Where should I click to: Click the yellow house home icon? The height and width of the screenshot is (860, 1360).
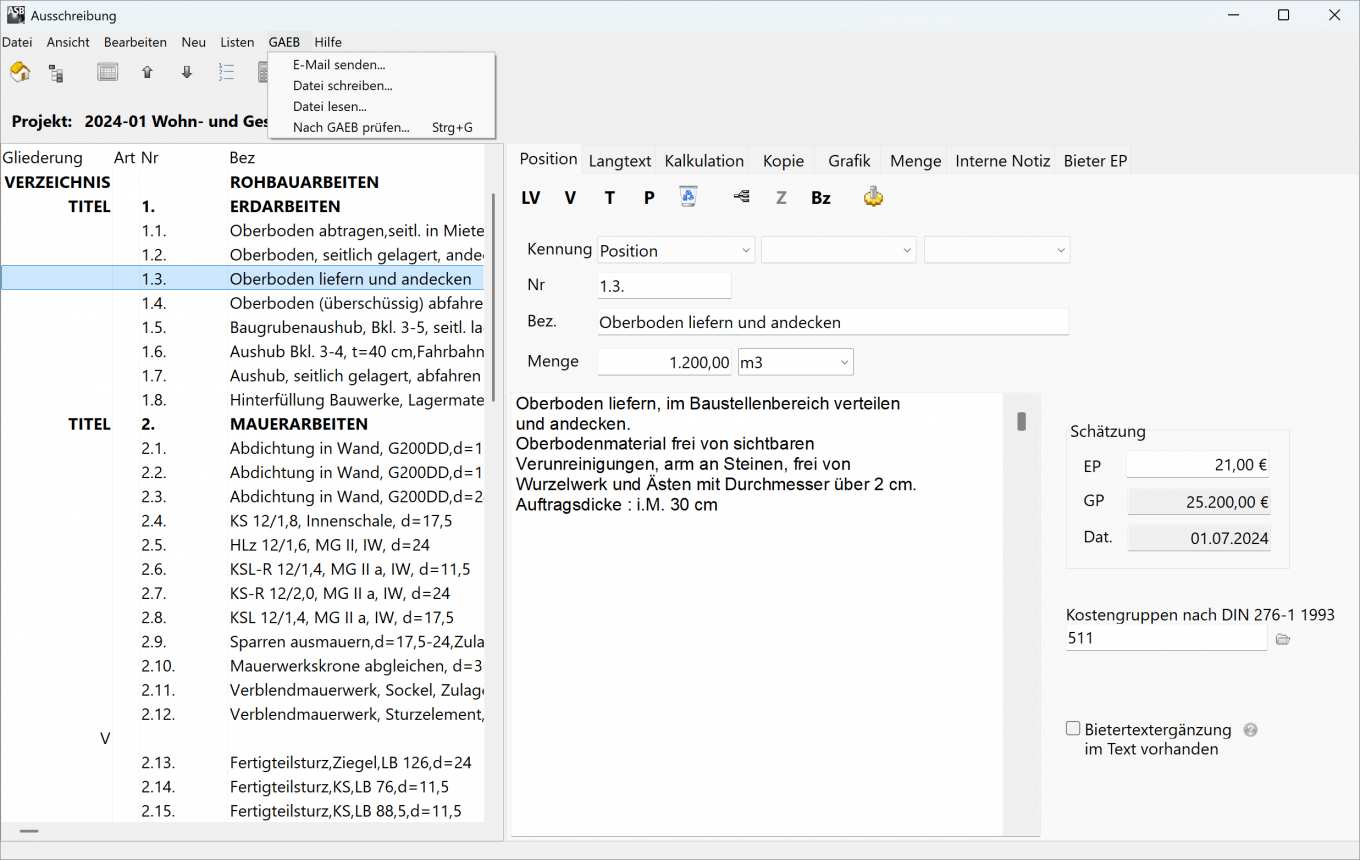20,72
